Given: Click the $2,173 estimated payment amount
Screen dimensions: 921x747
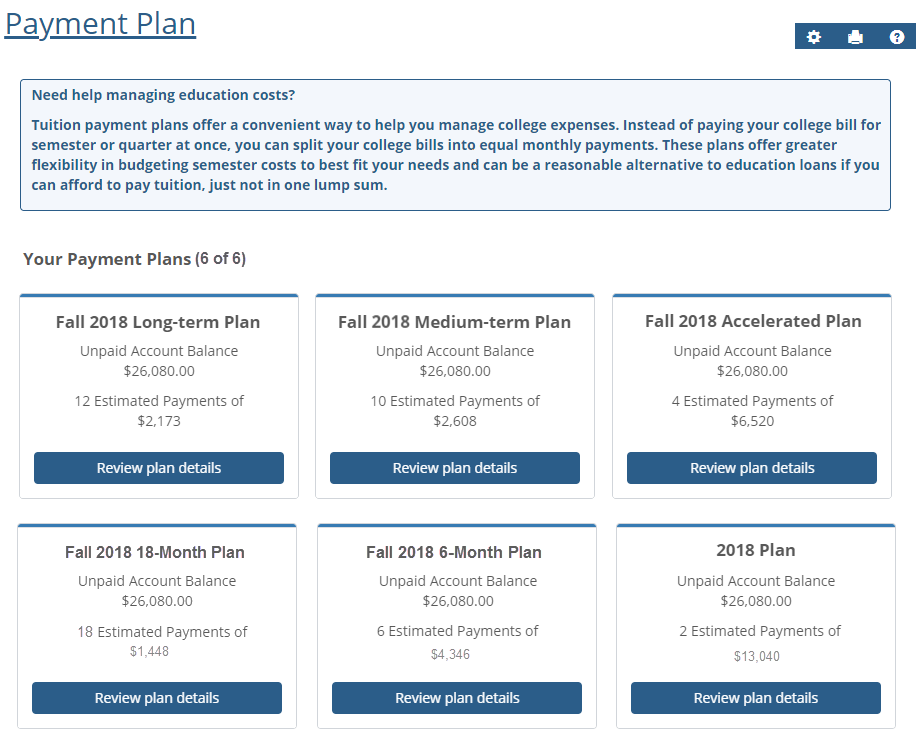Looking at the screenshot, I should (159, 421).
